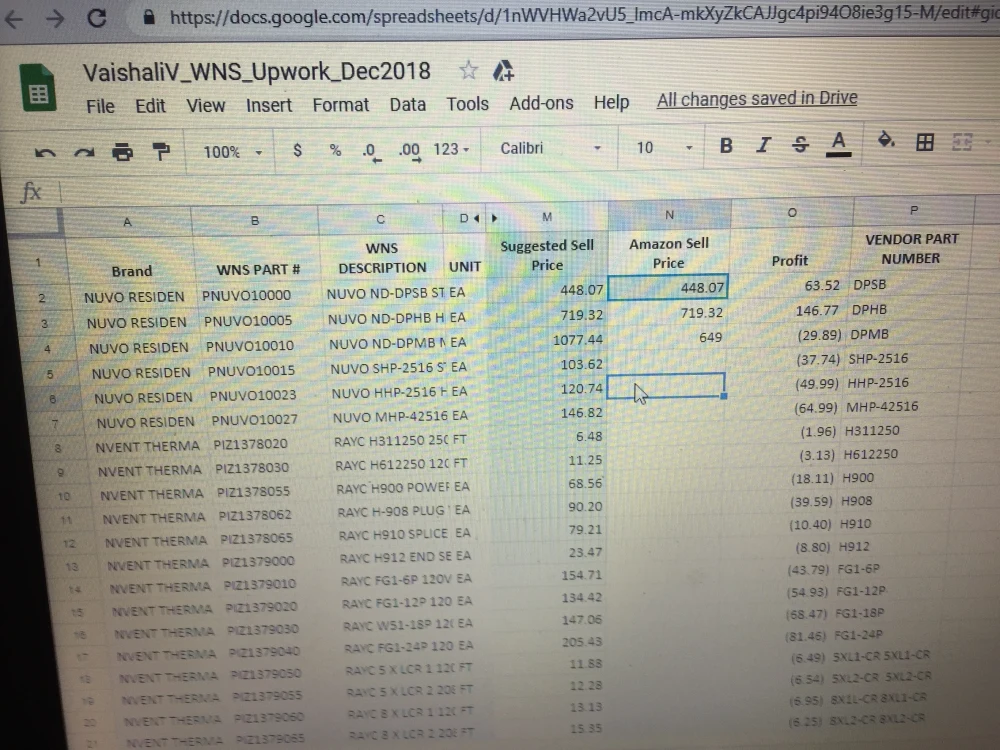Open the Edit menu

pyautogui.click(x=150, y=106)
